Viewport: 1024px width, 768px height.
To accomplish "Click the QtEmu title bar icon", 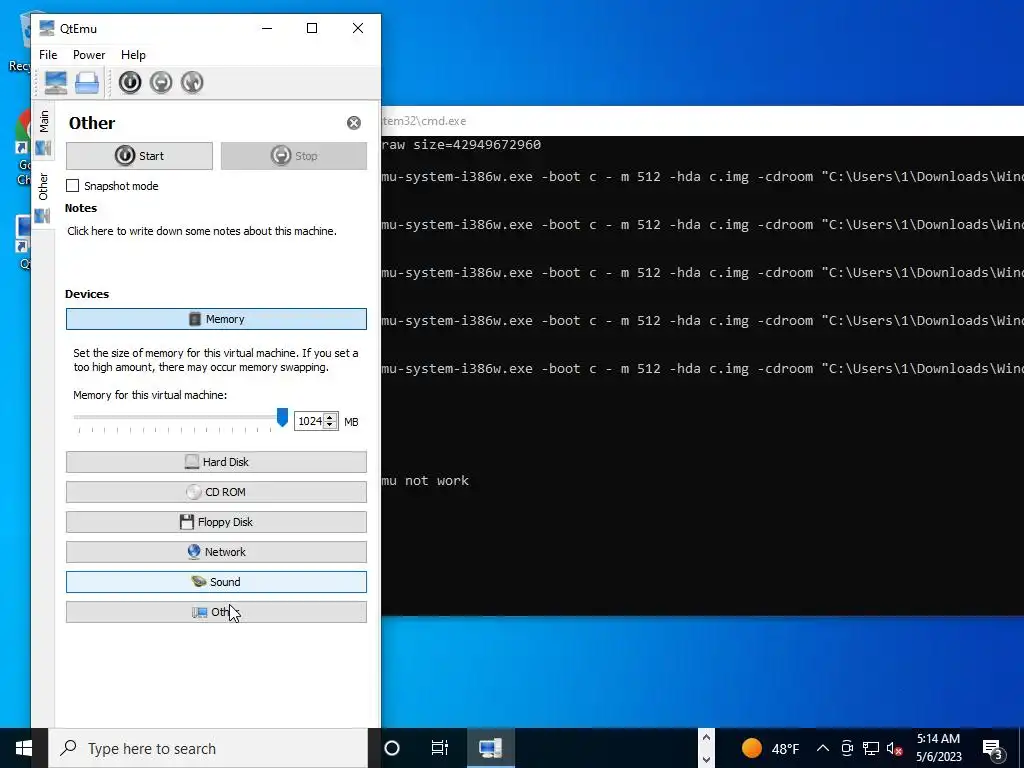I will [46, 28].
